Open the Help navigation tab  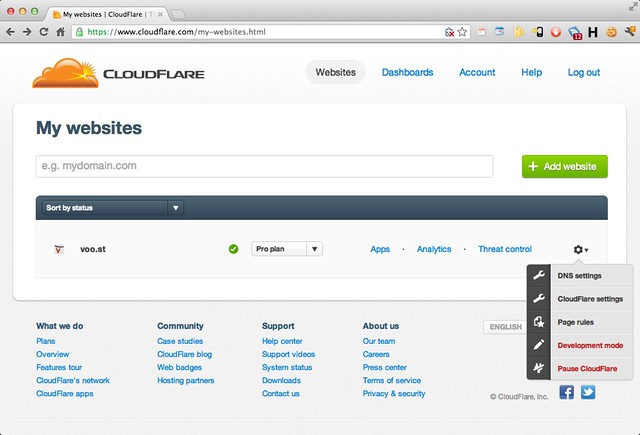click(531, 72)
